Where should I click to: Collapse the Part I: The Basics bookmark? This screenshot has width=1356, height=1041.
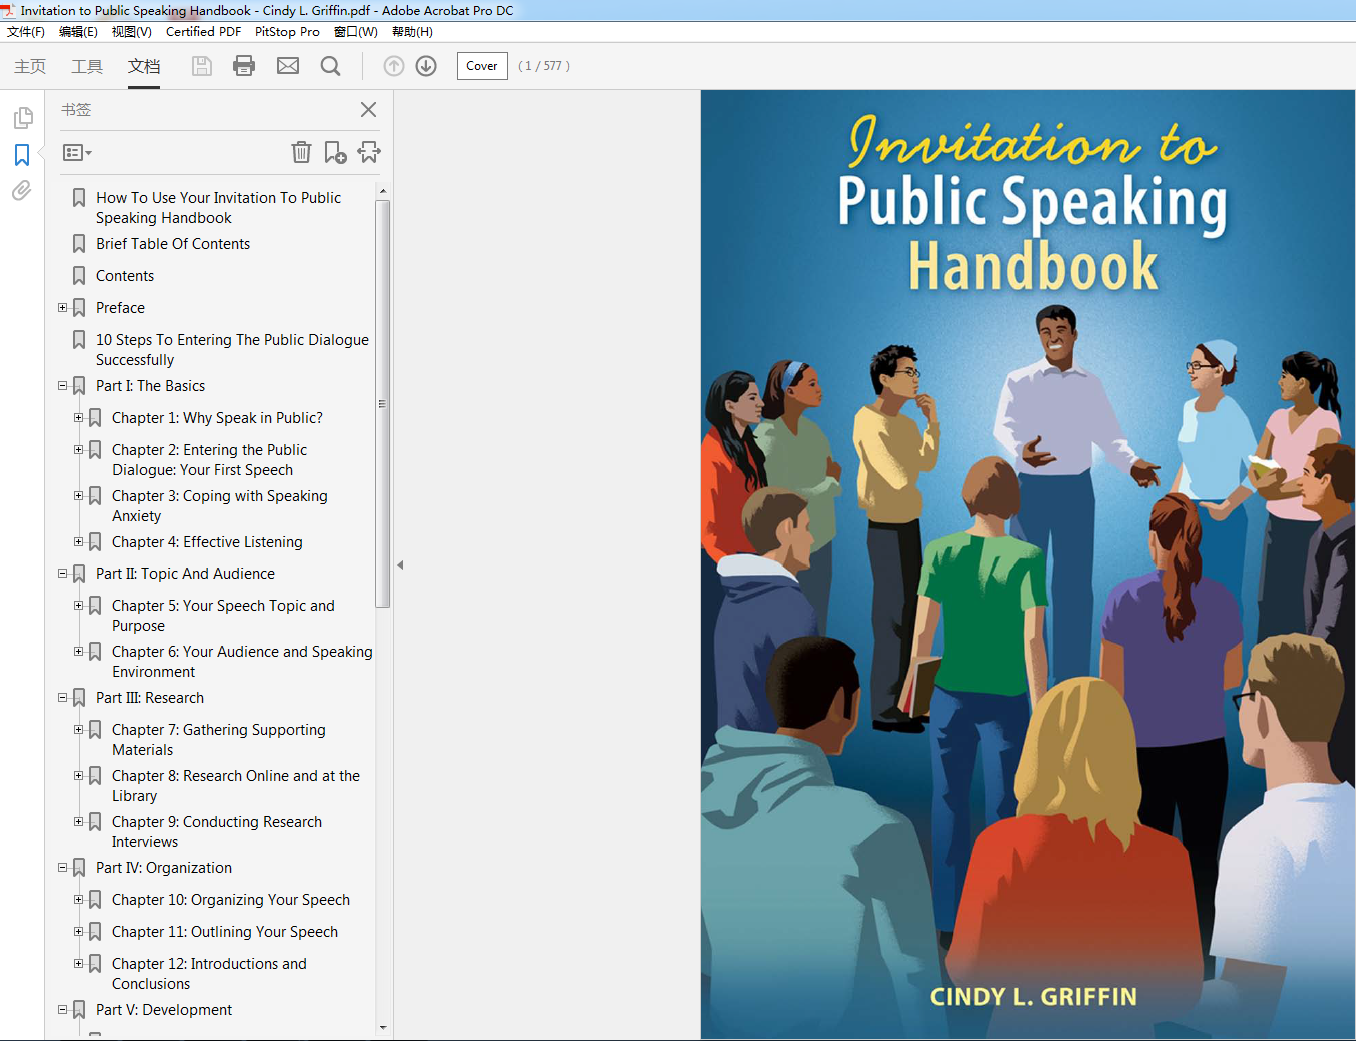pos(62,385)
